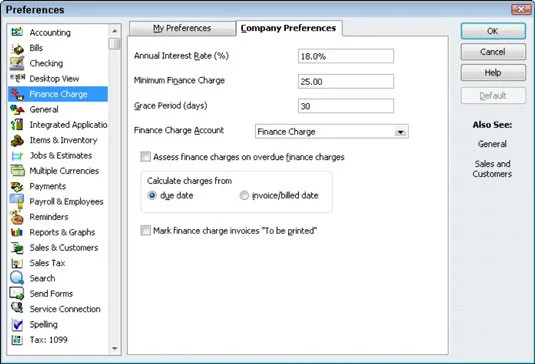Click the Desktop View category icon
The width and height of the screenshot is (535, 364).
[x=17, y=78]
